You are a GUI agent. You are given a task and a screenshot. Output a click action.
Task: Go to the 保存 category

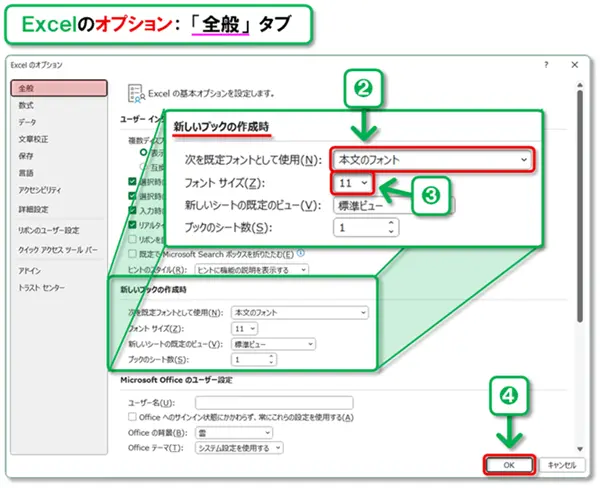point(26,156)
